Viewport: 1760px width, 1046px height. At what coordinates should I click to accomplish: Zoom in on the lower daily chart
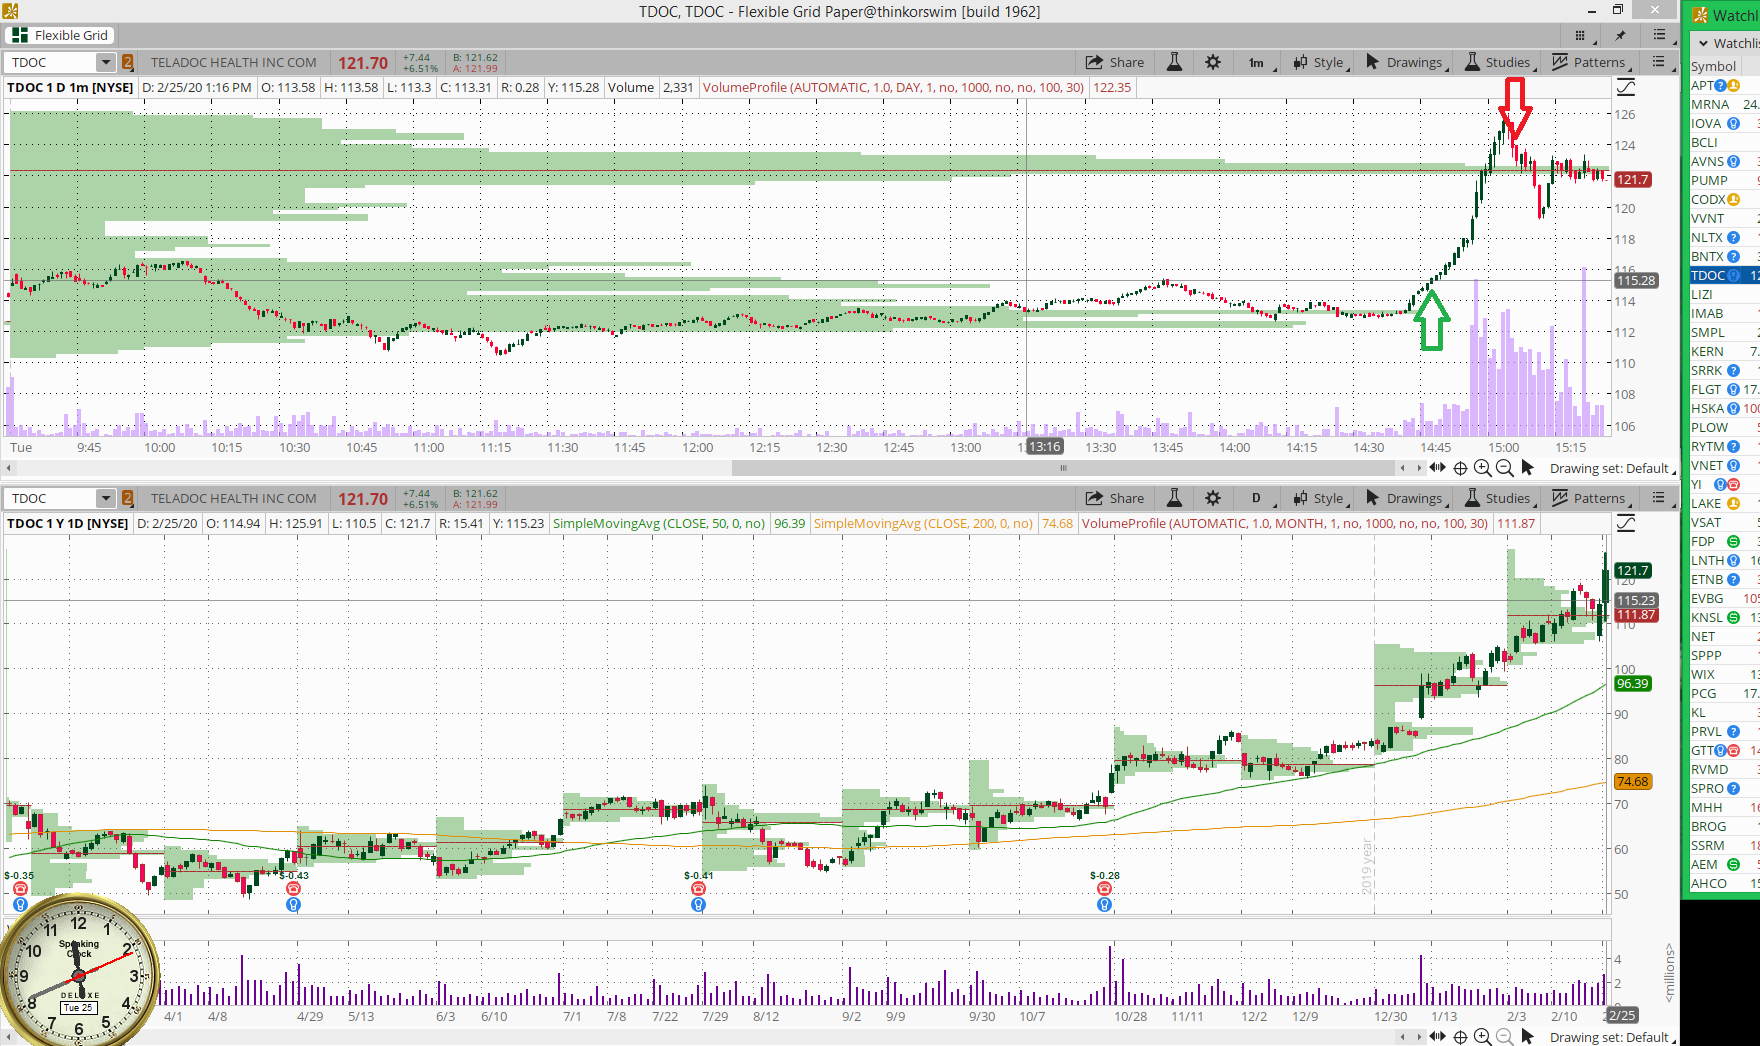tap(1482, 1037)
